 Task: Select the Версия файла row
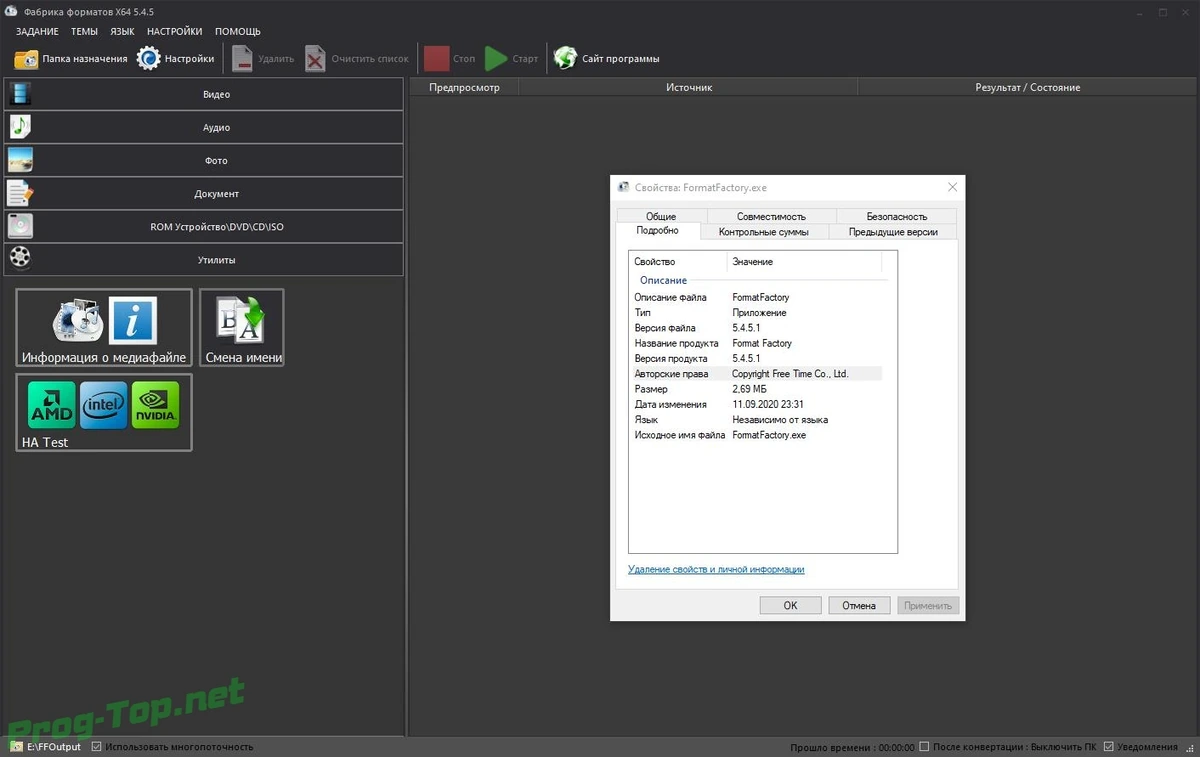coord(756,328)
